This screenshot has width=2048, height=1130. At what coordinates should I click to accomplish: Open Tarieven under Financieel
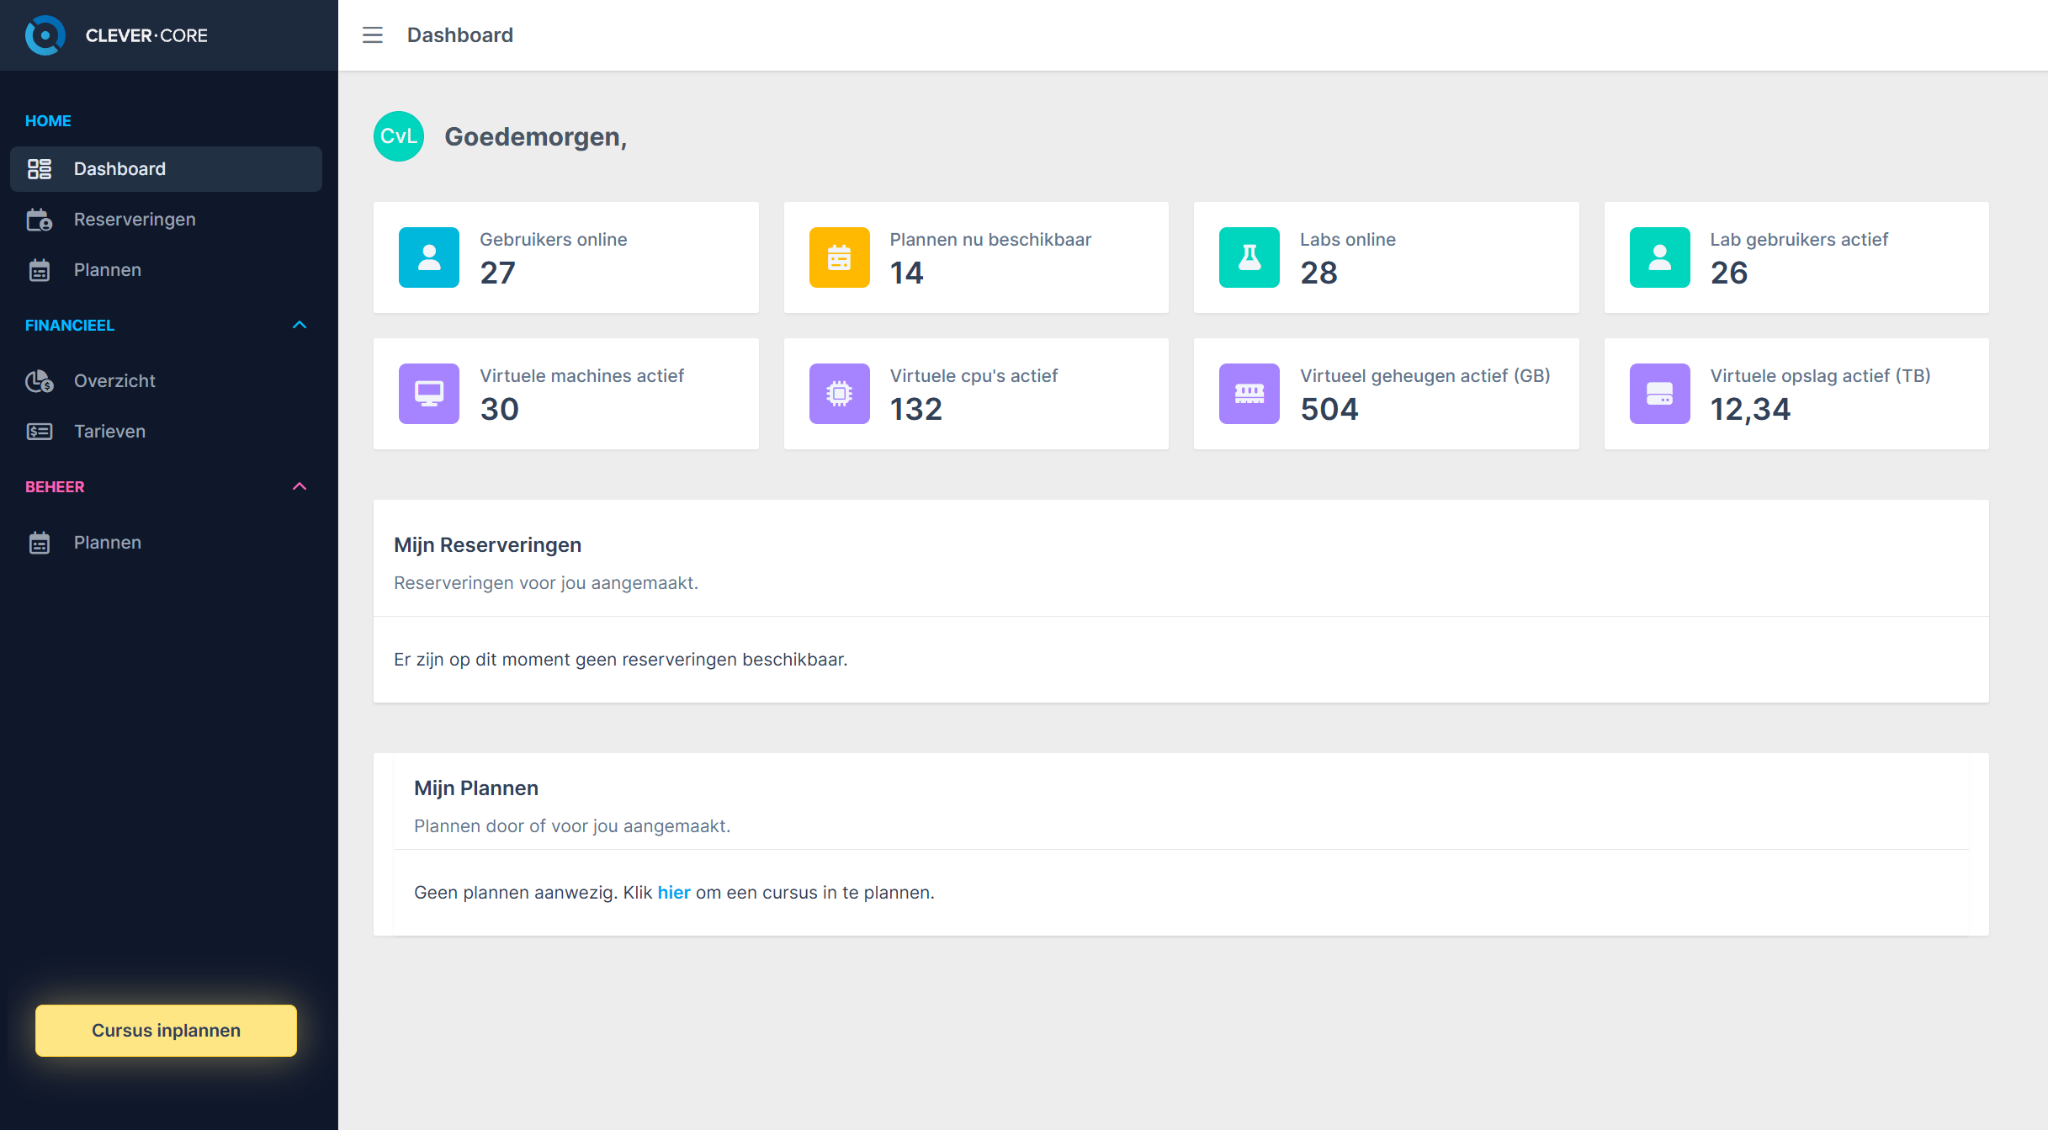pyautogui.click(x=166, y=431)
